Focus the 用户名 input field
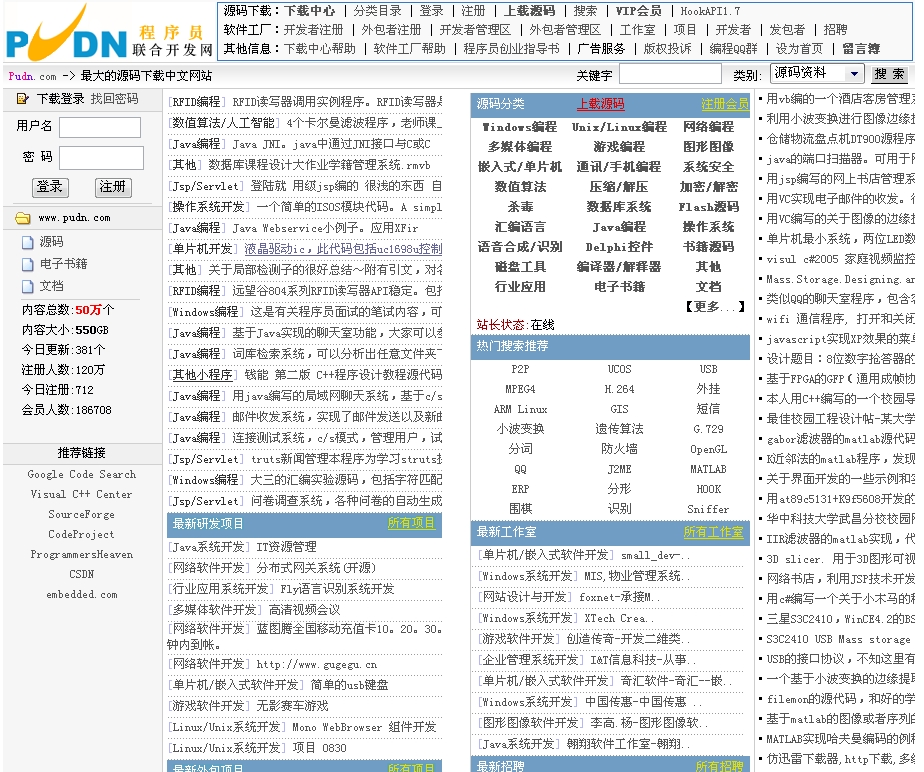This screenshot has height=772, width=924. pyautogui.click(x=100, y=127)
